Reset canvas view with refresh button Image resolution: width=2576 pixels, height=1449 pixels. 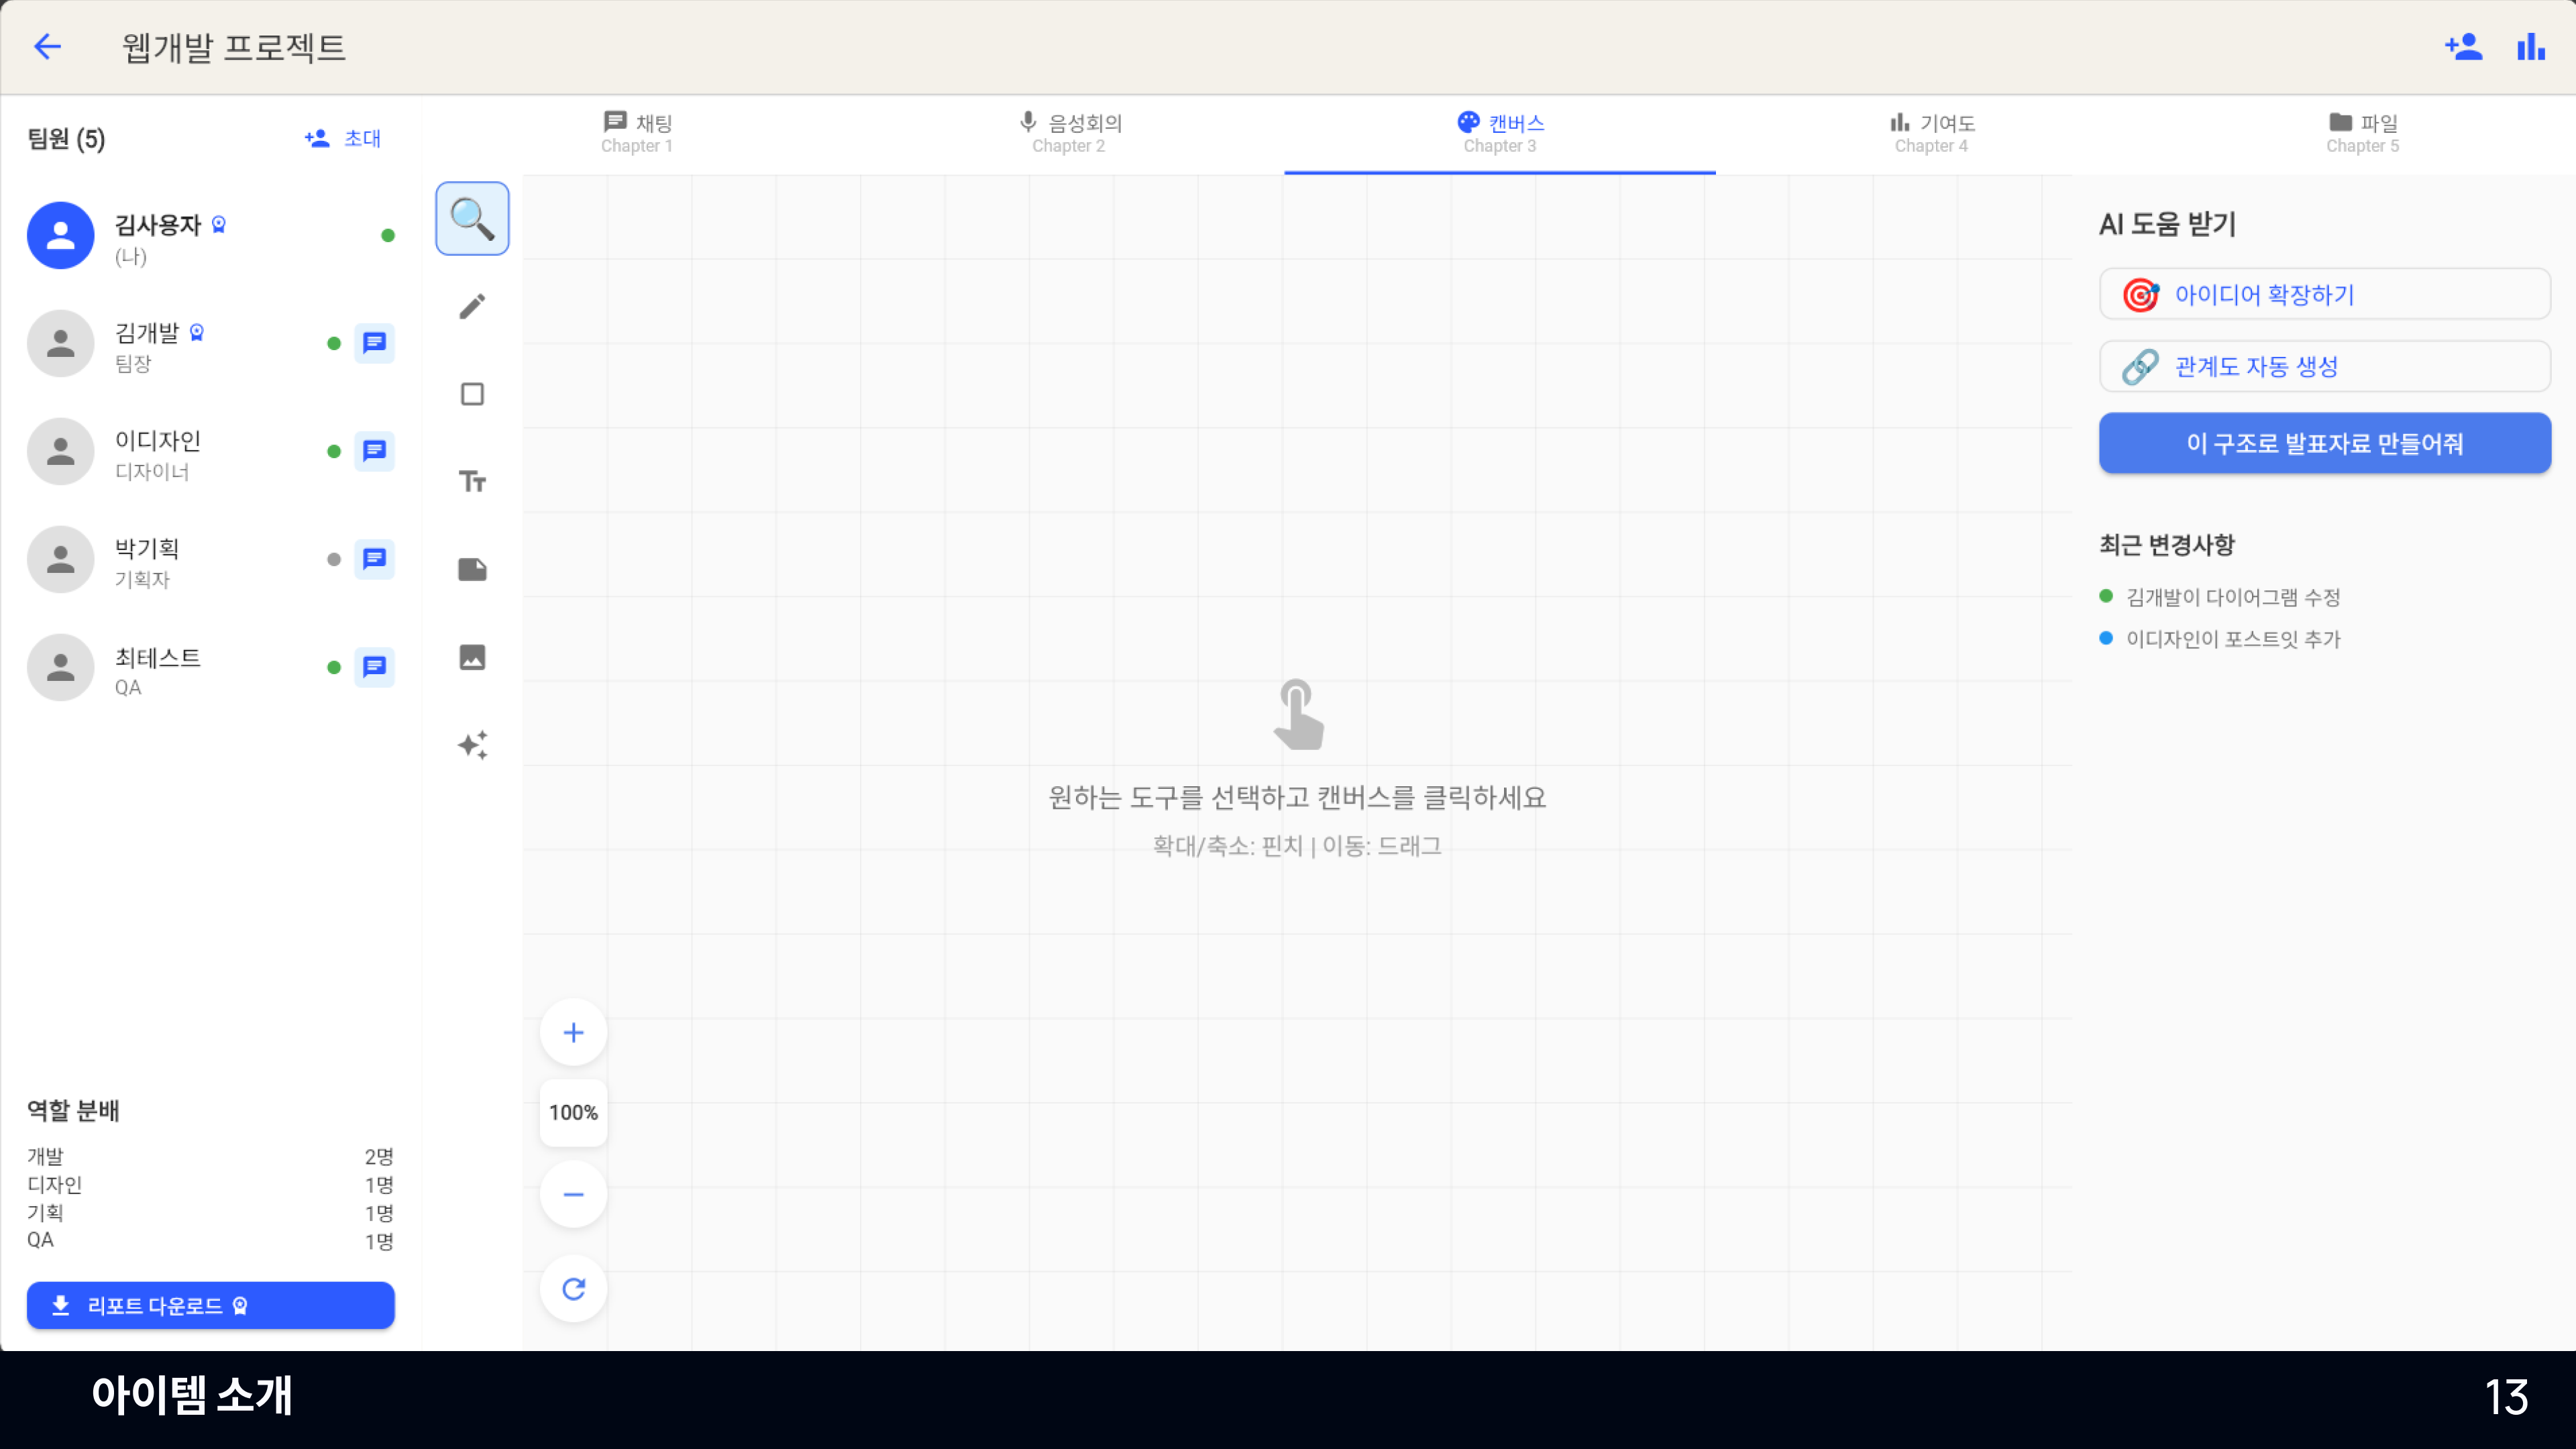pos(573,1288)
